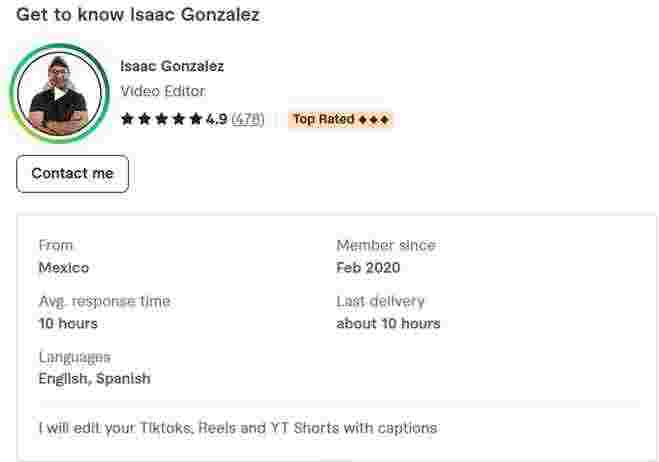The width and height of the screenshot is (659, 462).
Task: Click the fifth rating star
Action: tap(196, 120)
